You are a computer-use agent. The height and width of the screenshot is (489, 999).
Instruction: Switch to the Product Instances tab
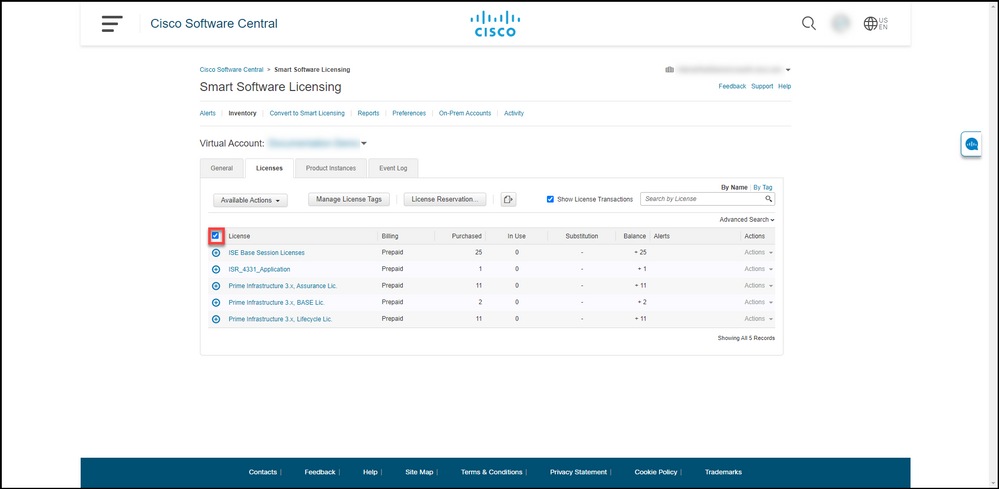[331, 169]
